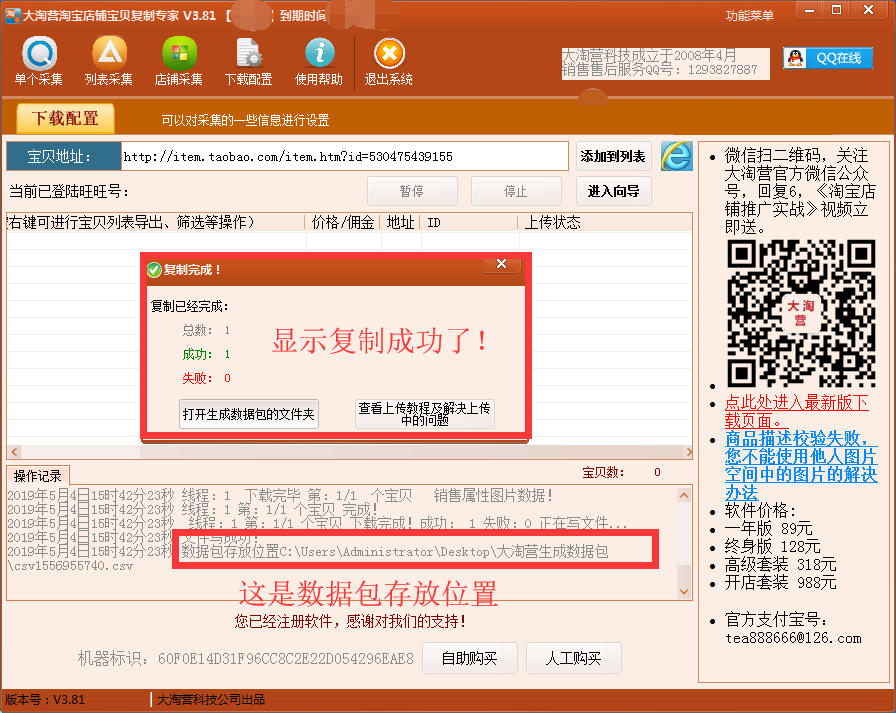Click the ID column header
Viewport: 896px width, 713px height.
[469, 222]
